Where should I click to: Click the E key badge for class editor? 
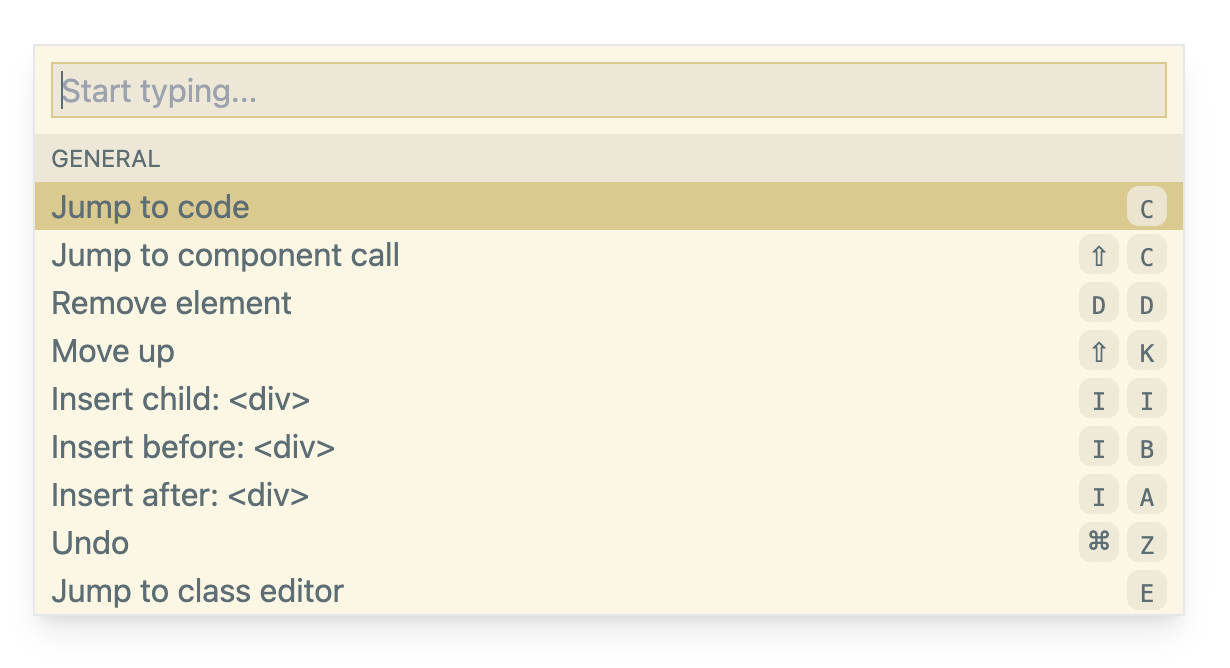(x=1147, y=592)
